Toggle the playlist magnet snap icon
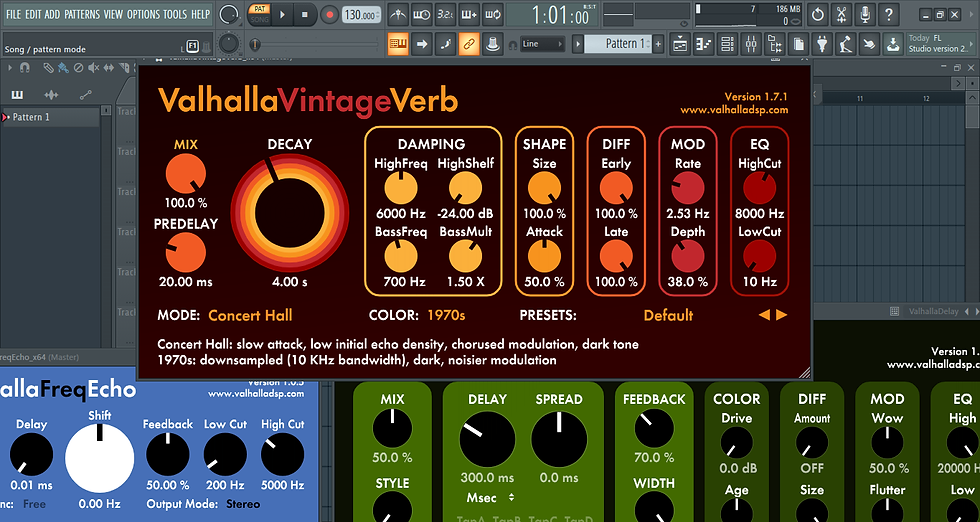Screen dimensions: 980x522 coord(25,68)
